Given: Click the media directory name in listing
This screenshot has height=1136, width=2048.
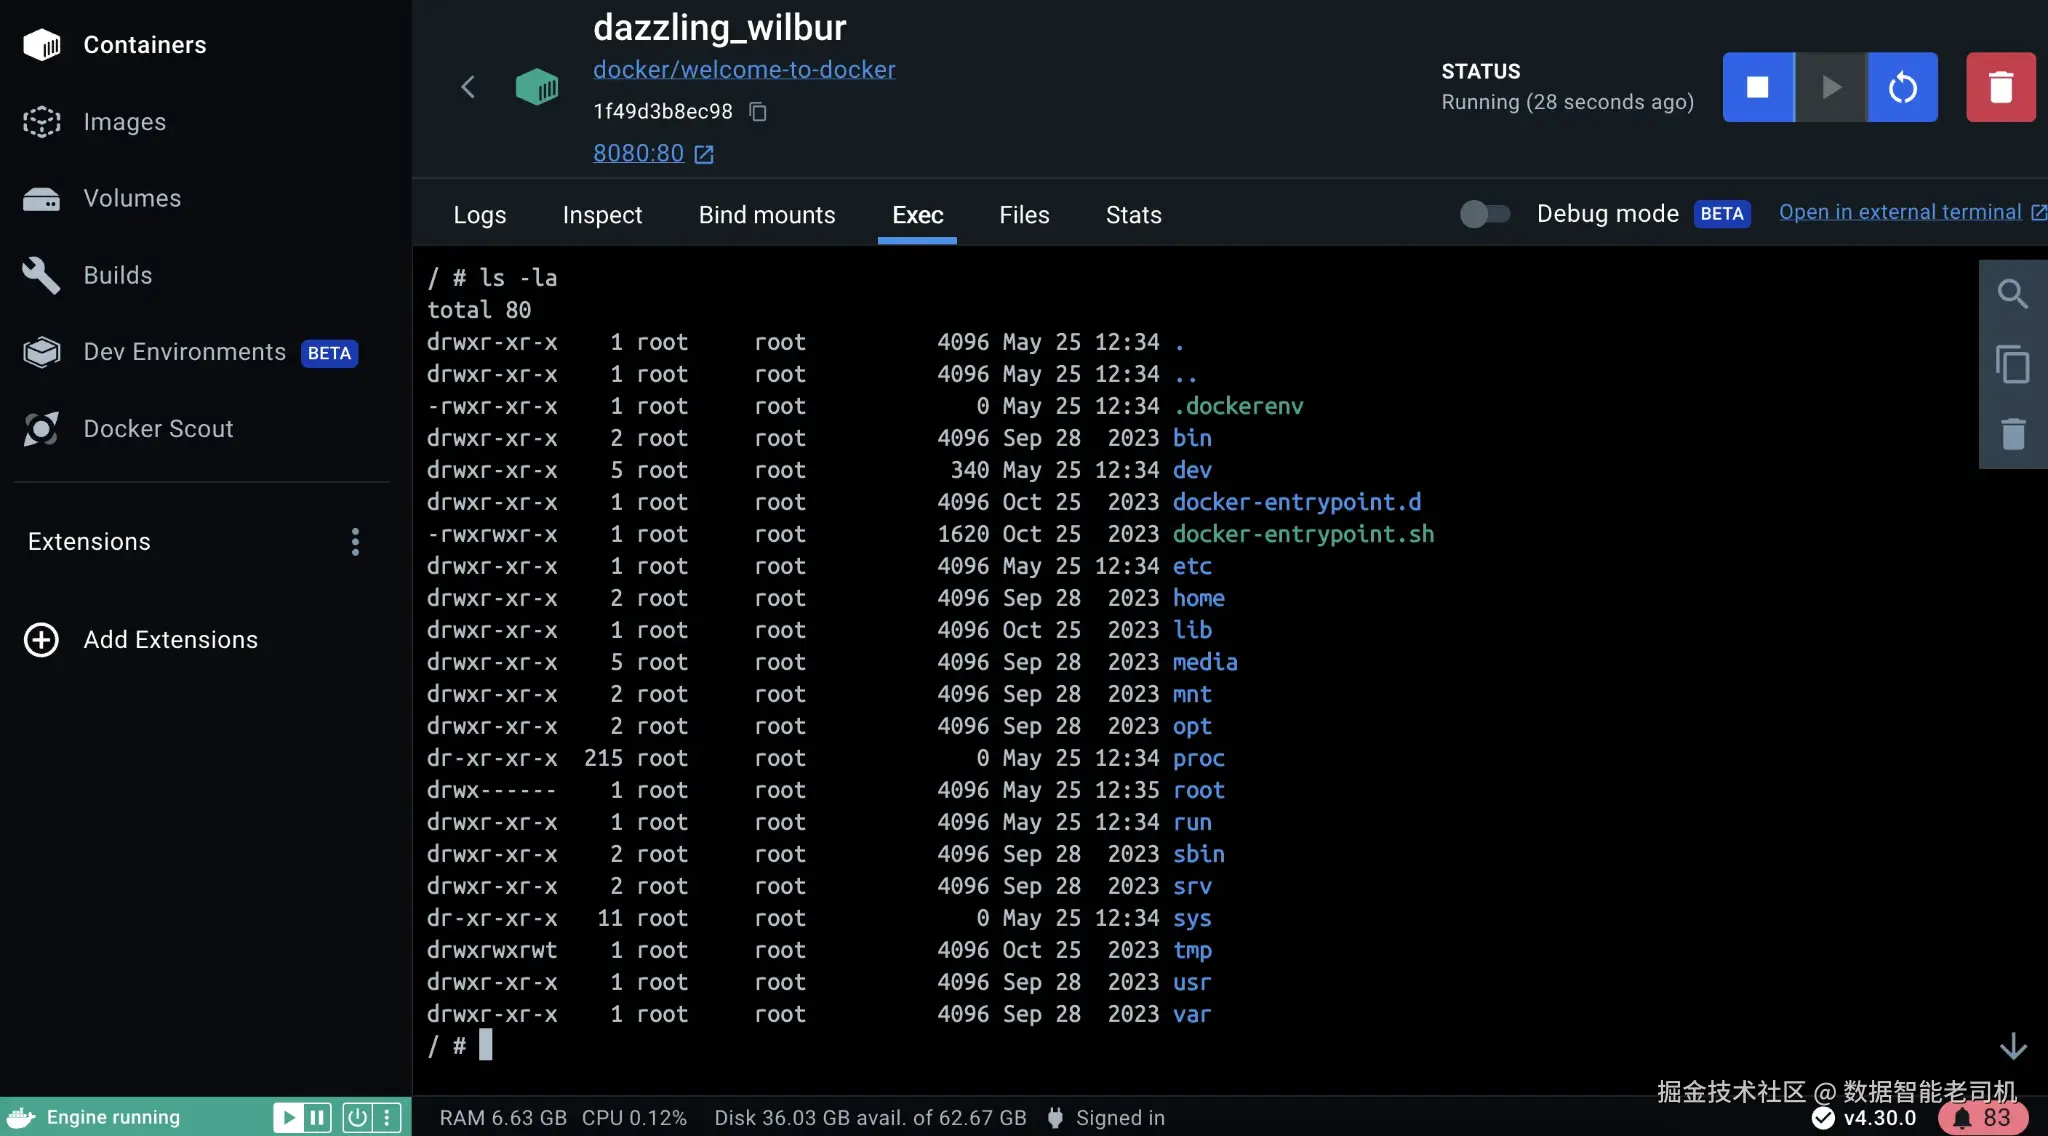Looking at the screenshot, I should pyautogui.click(x=1205, y=662).
